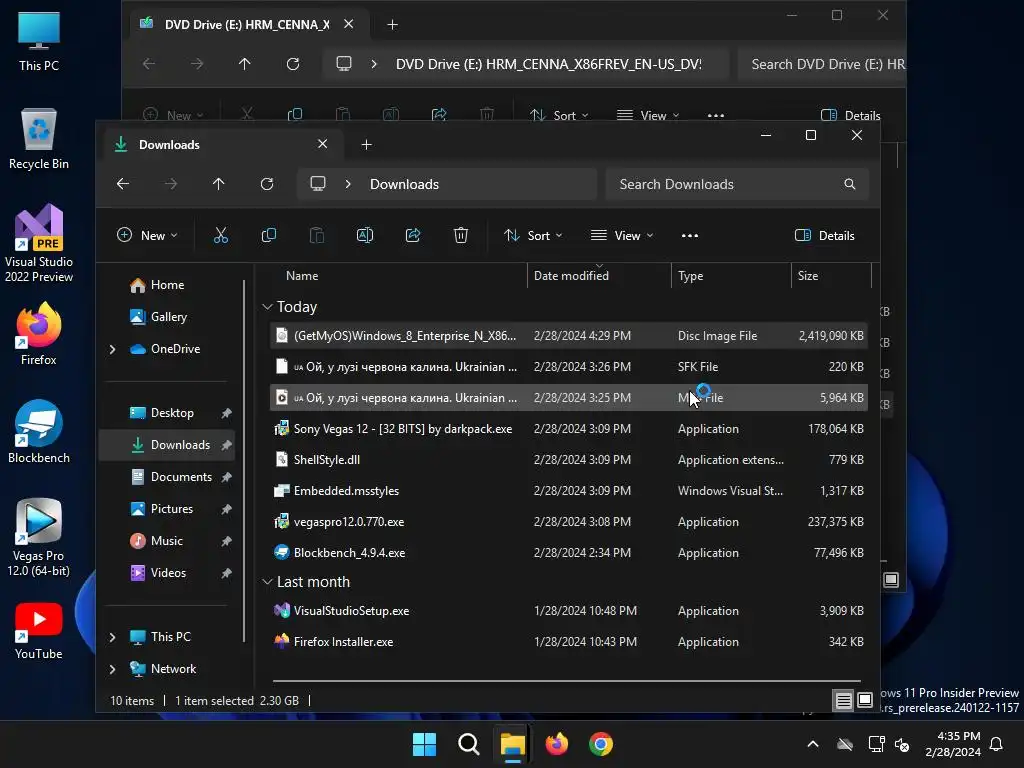Open Gallery in navigation pane

(168, 317)
